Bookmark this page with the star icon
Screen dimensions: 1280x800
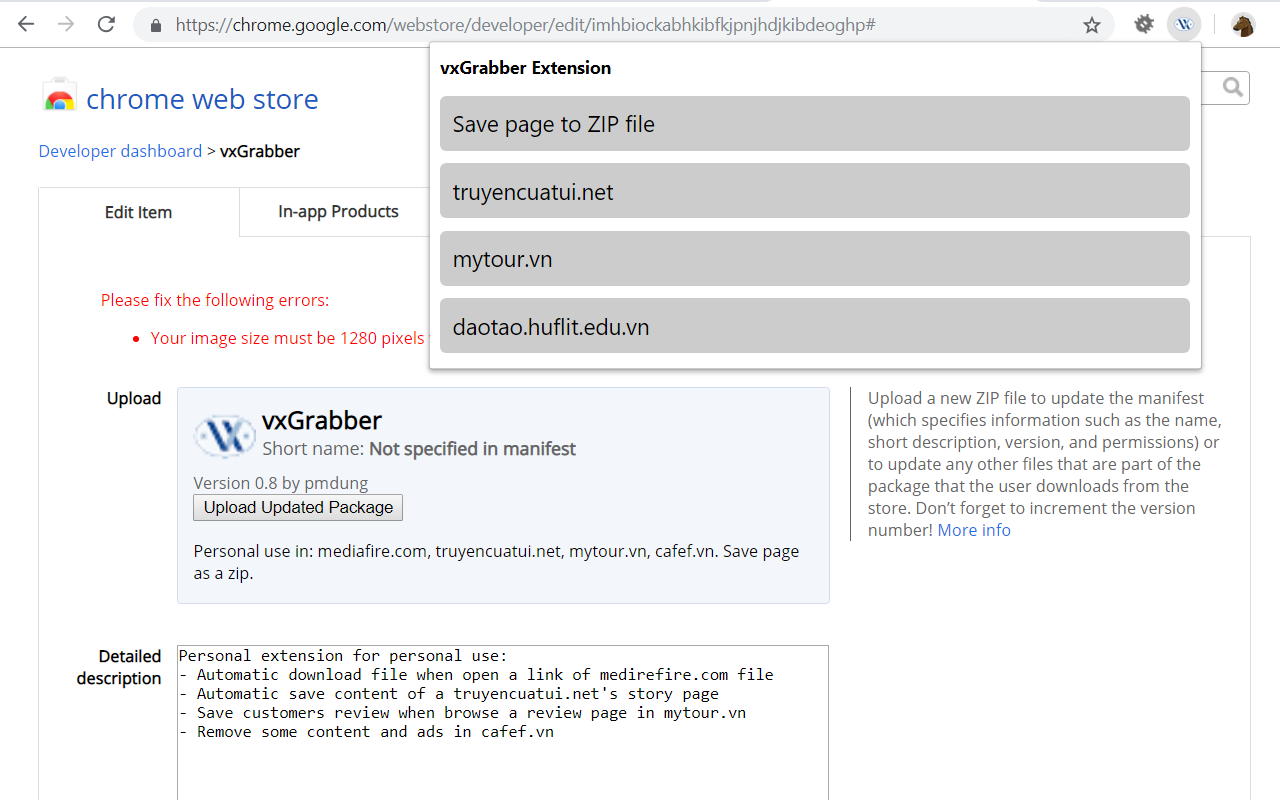tap(1092, 25)
